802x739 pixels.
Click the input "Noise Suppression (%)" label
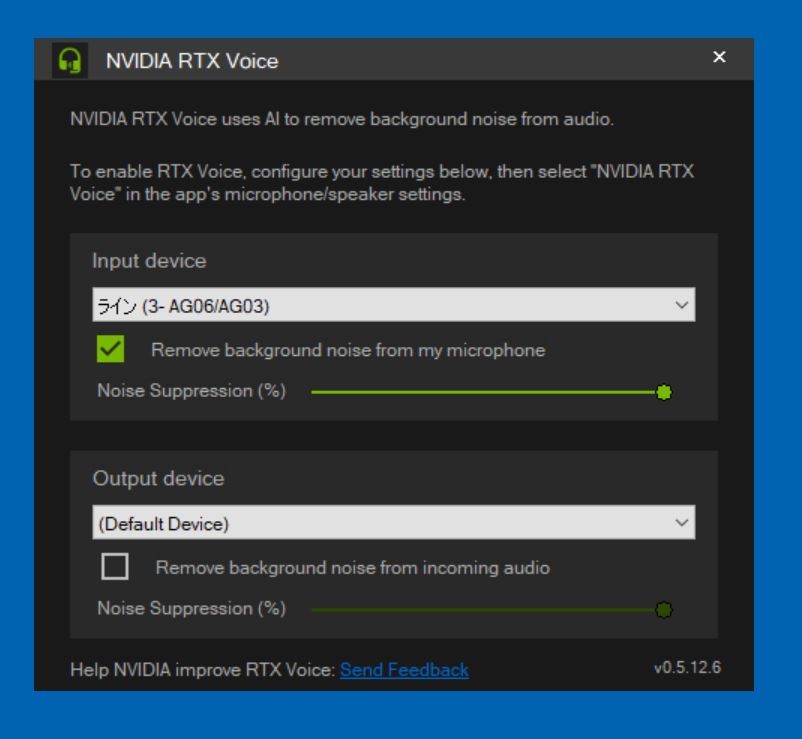click(191, 390)
